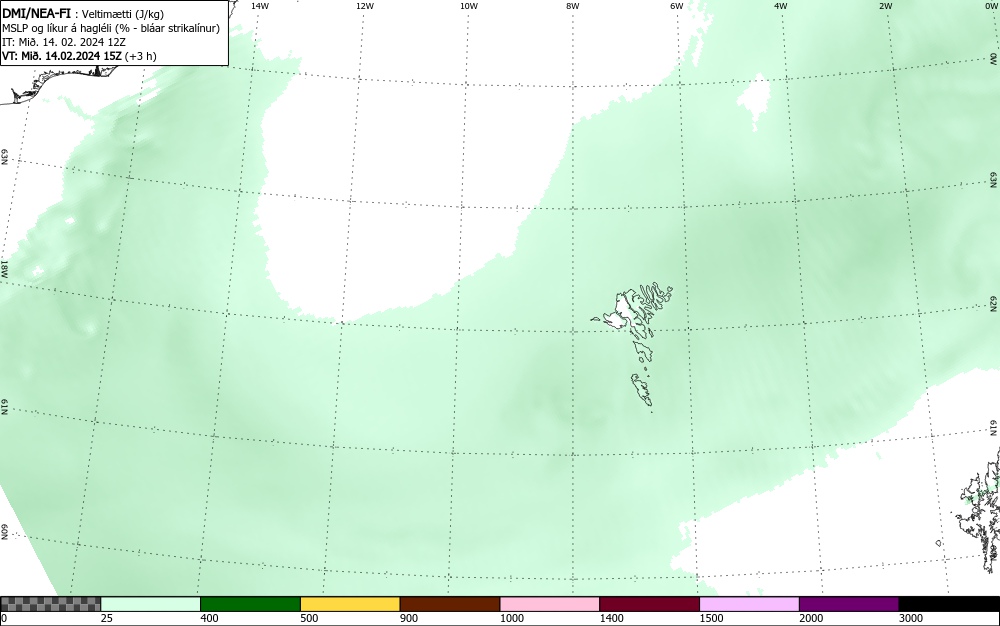Click the 'IT: Mið. 14. 02. 2024 12Z' line
The width and height of the screenshot is (1000, 626).
[x=64, y=42]
